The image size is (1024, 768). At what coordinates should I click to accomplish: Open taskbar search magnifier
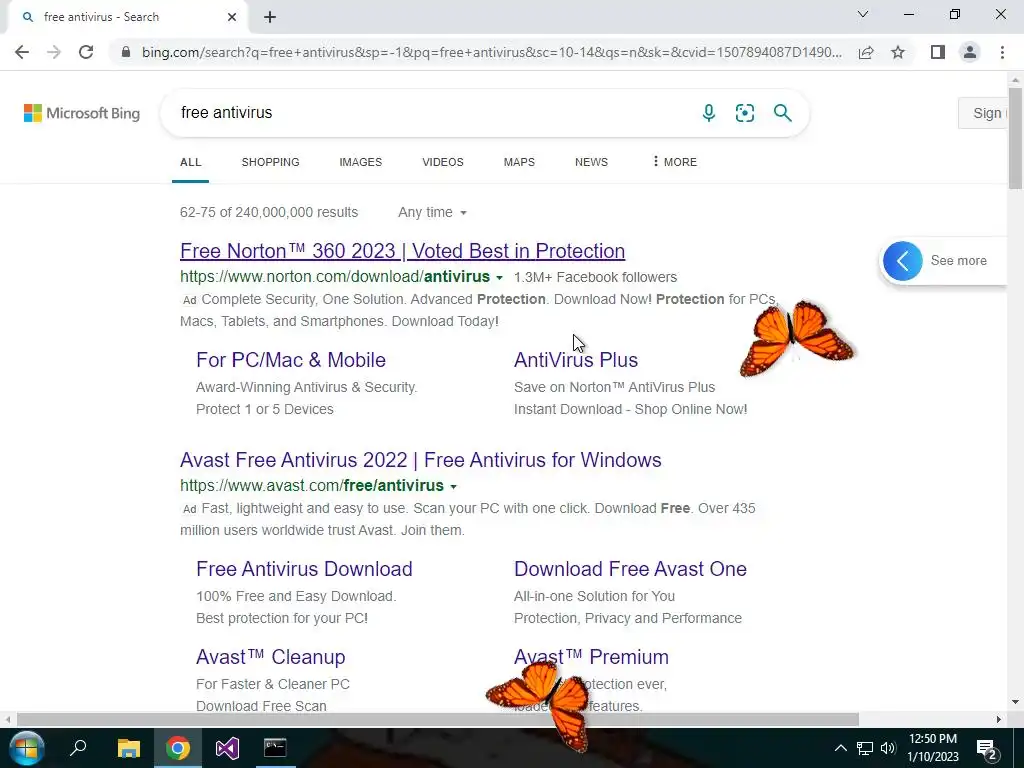pos(78,748)
